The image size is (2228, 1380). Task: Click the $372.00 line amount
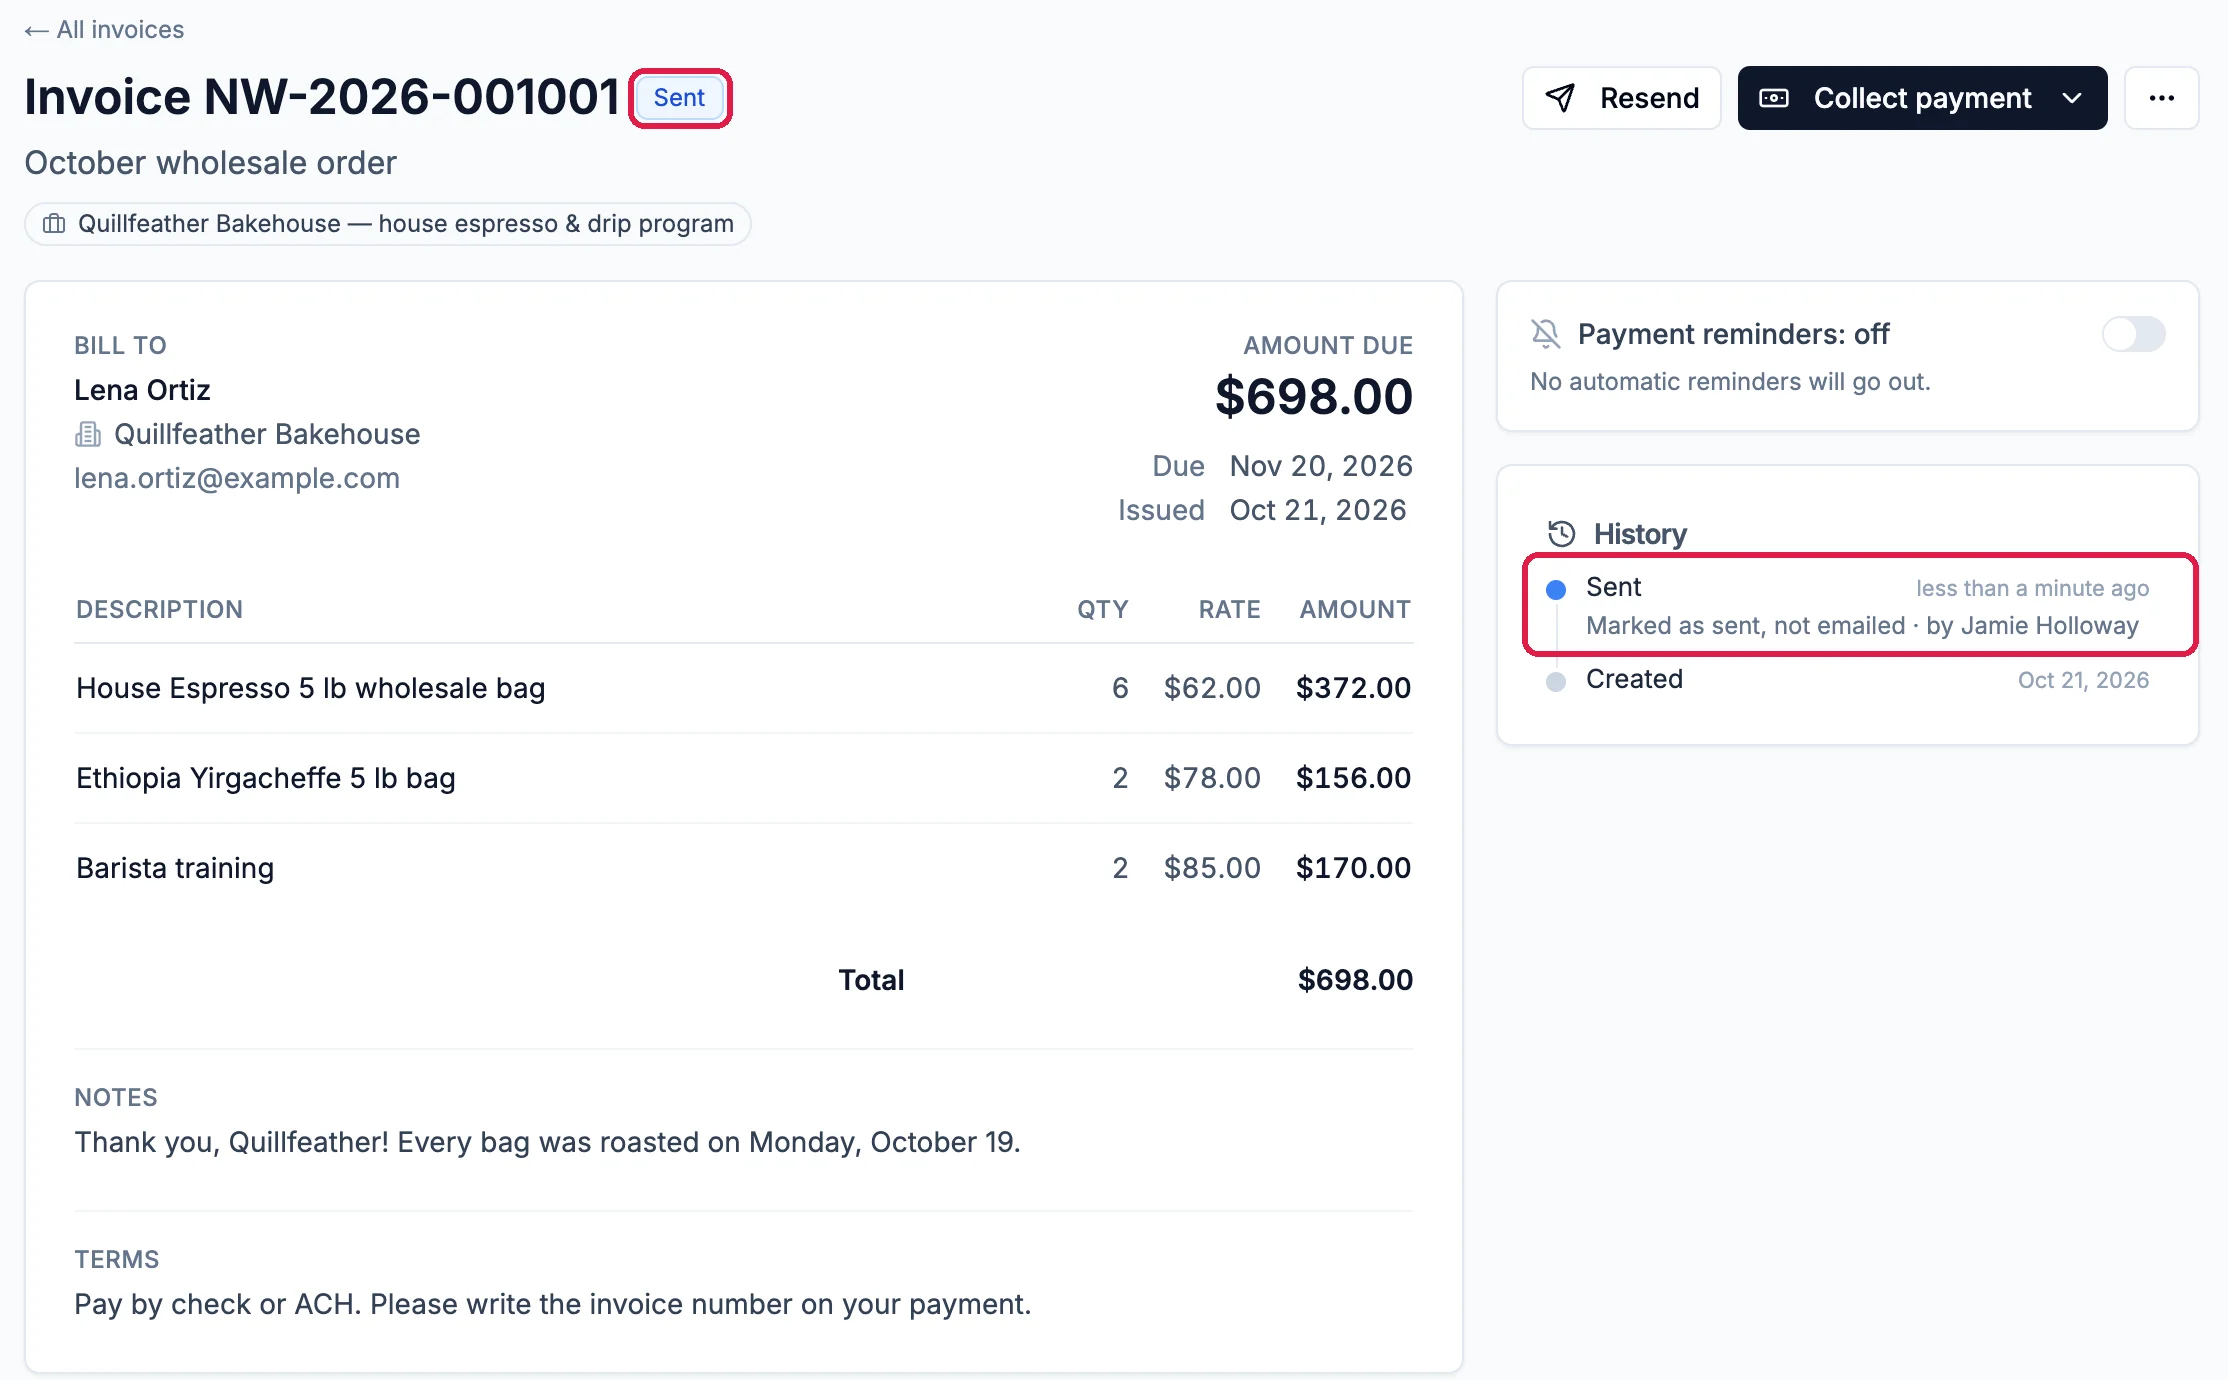[1353, 688]
